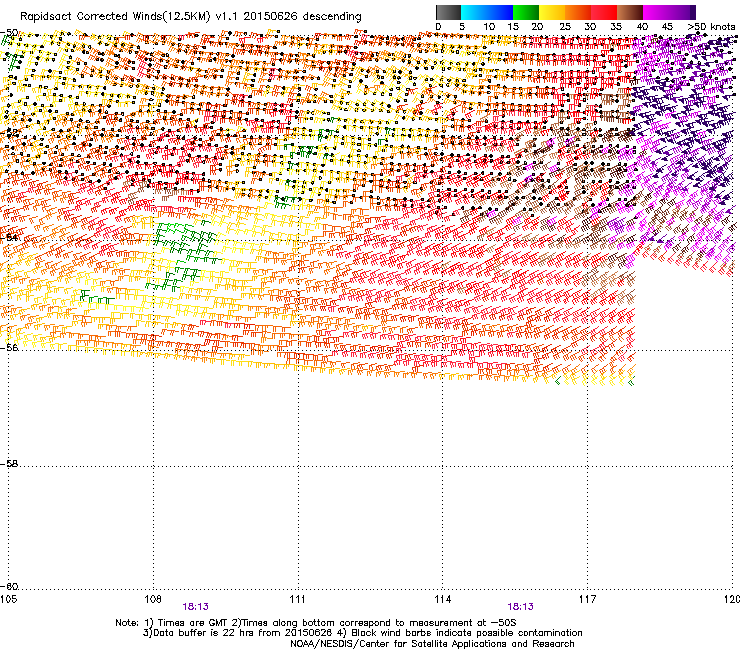Click the first note line beginning 'Note: 1) Times are GMT'
The height and width of the screenshot is (650, 740).
(x=316, y=623)
